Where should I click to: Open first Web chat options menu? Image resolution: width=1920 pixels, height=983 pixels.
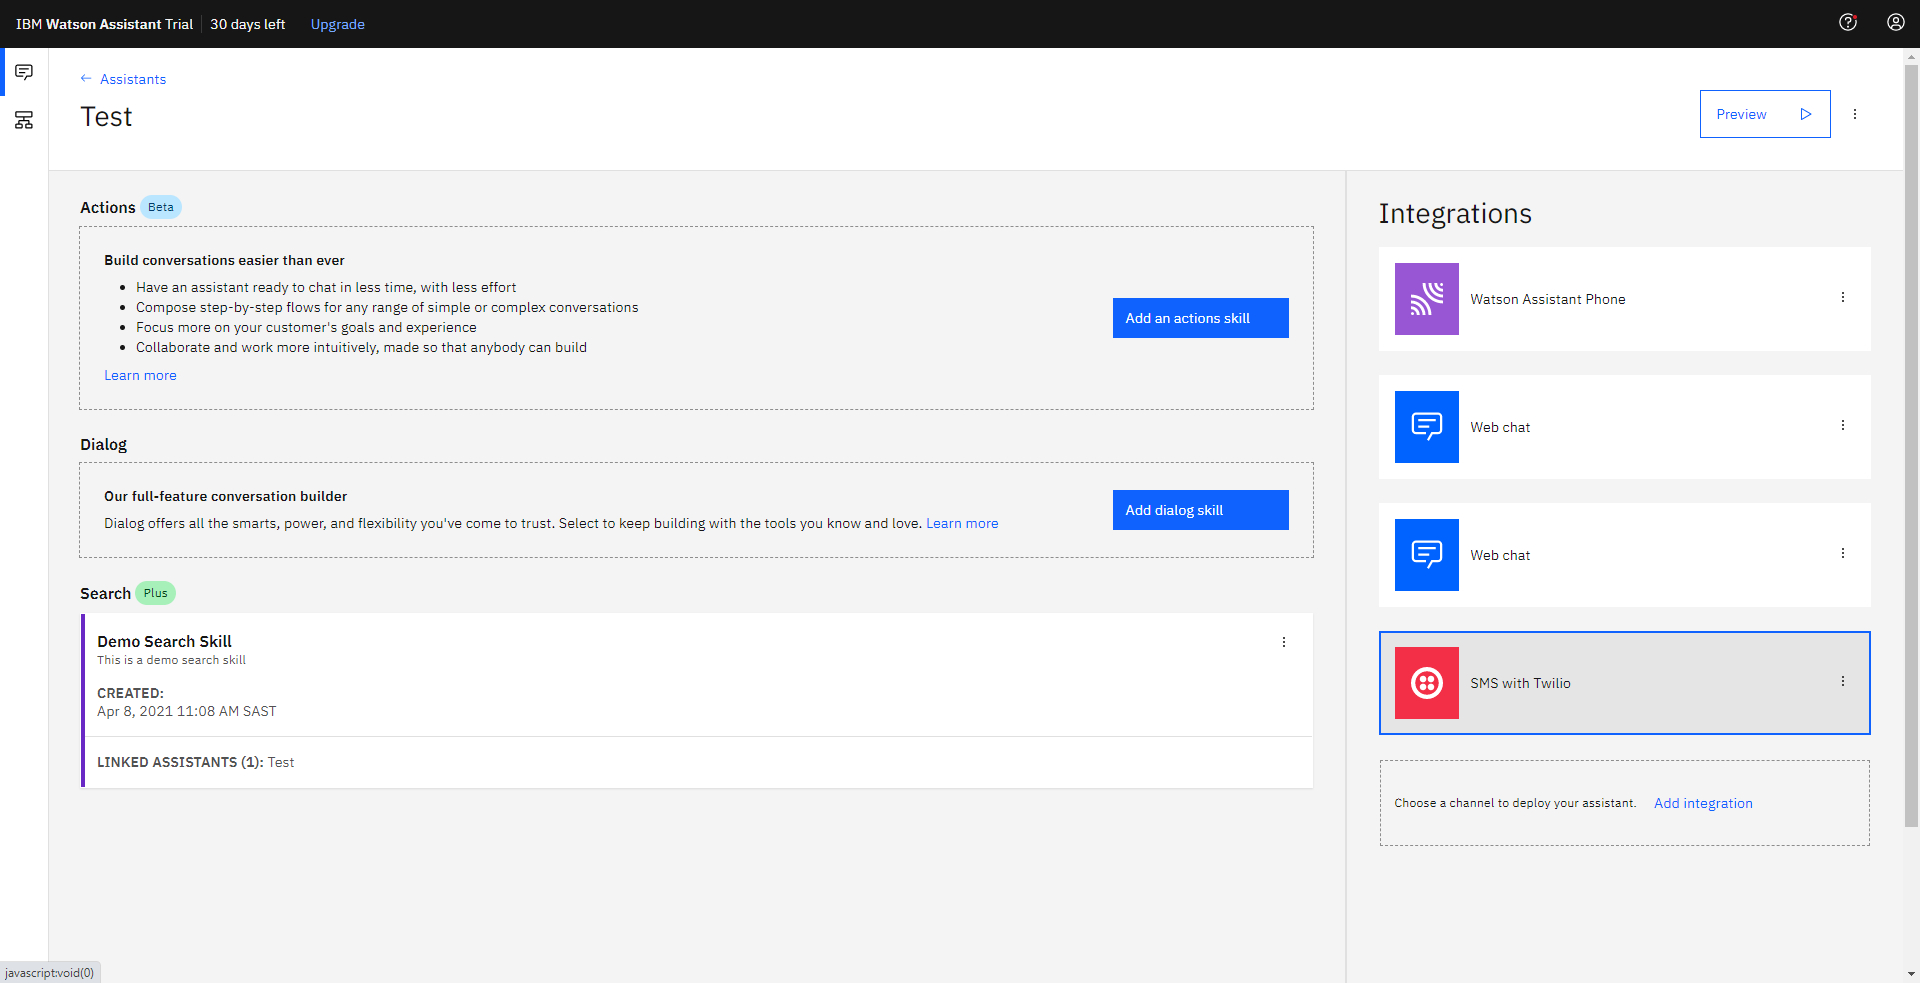1843,425
